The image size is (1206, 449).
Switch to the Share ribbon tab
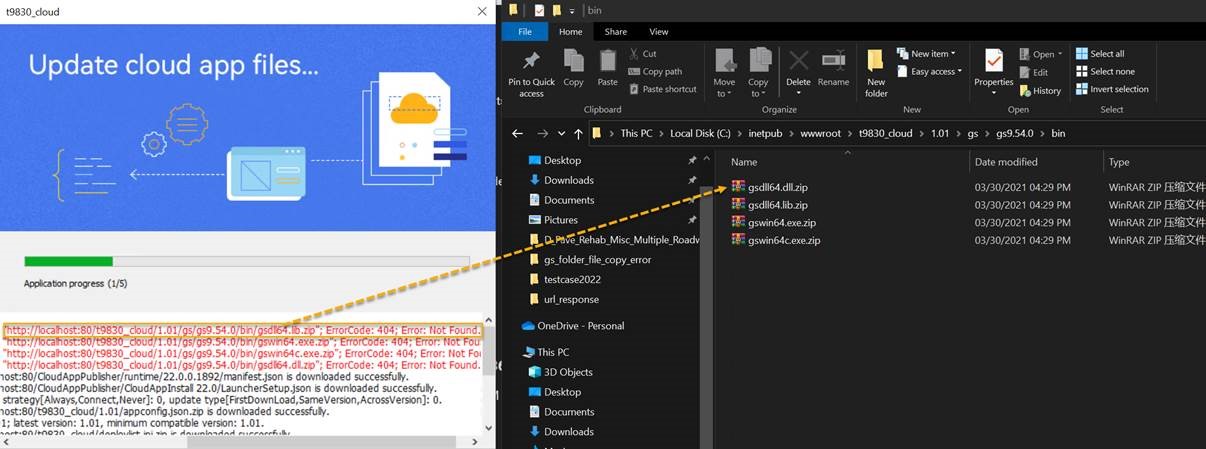(615, 32)
